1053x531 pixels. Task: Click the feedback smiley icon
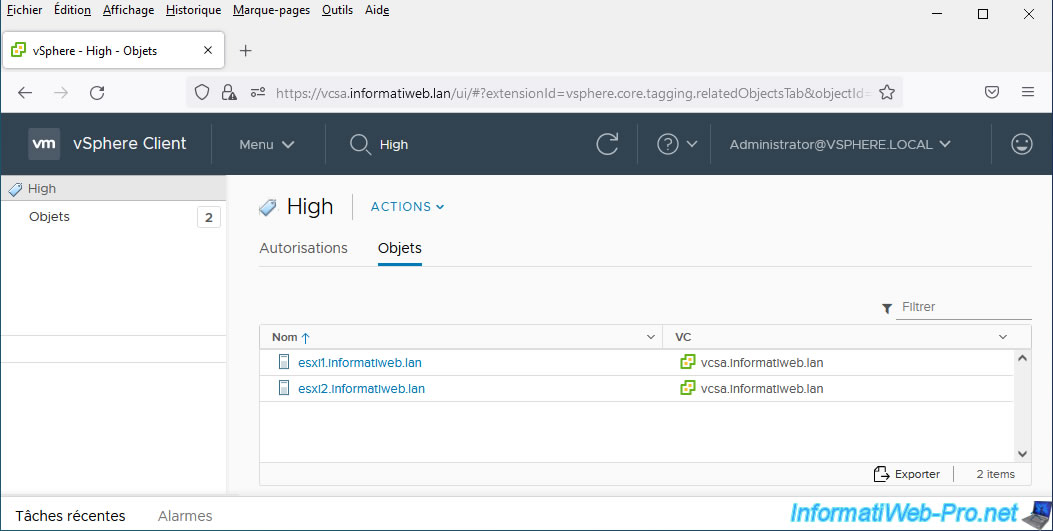pos(1021,144)
